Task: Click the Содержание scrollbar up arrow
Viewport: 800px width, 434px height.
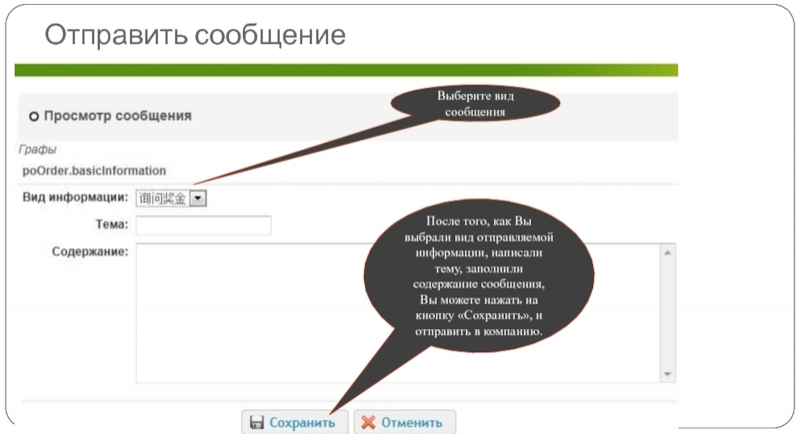Action: click(667, 253)
